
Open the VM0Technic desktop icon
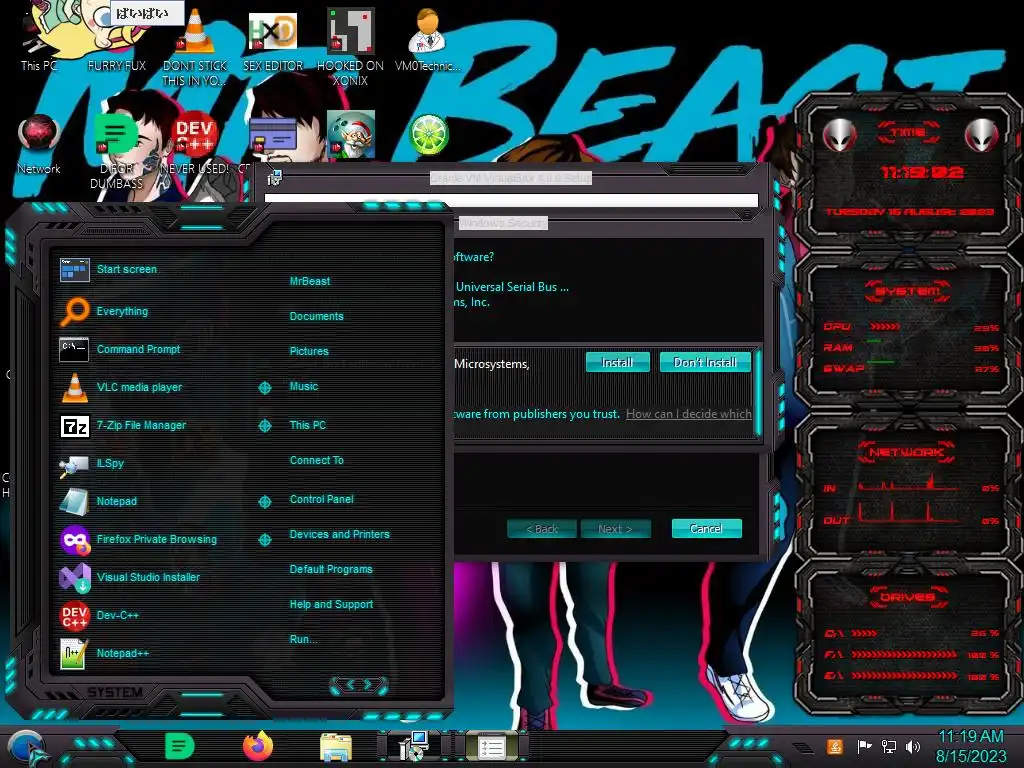pos(428,39)
